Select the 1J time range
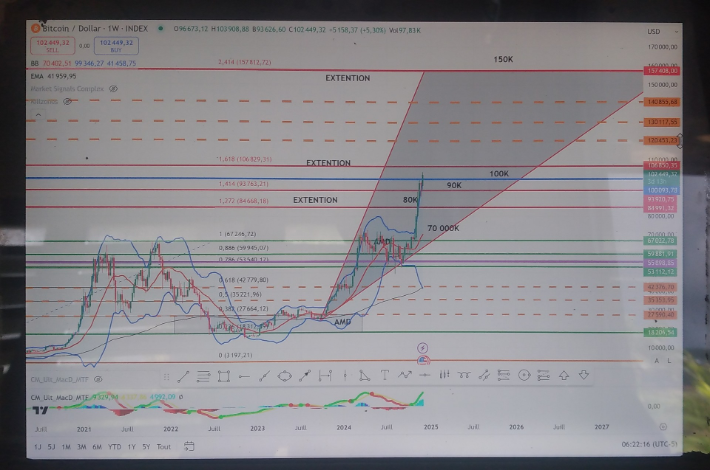710x470 pixels. click(38, 447)
